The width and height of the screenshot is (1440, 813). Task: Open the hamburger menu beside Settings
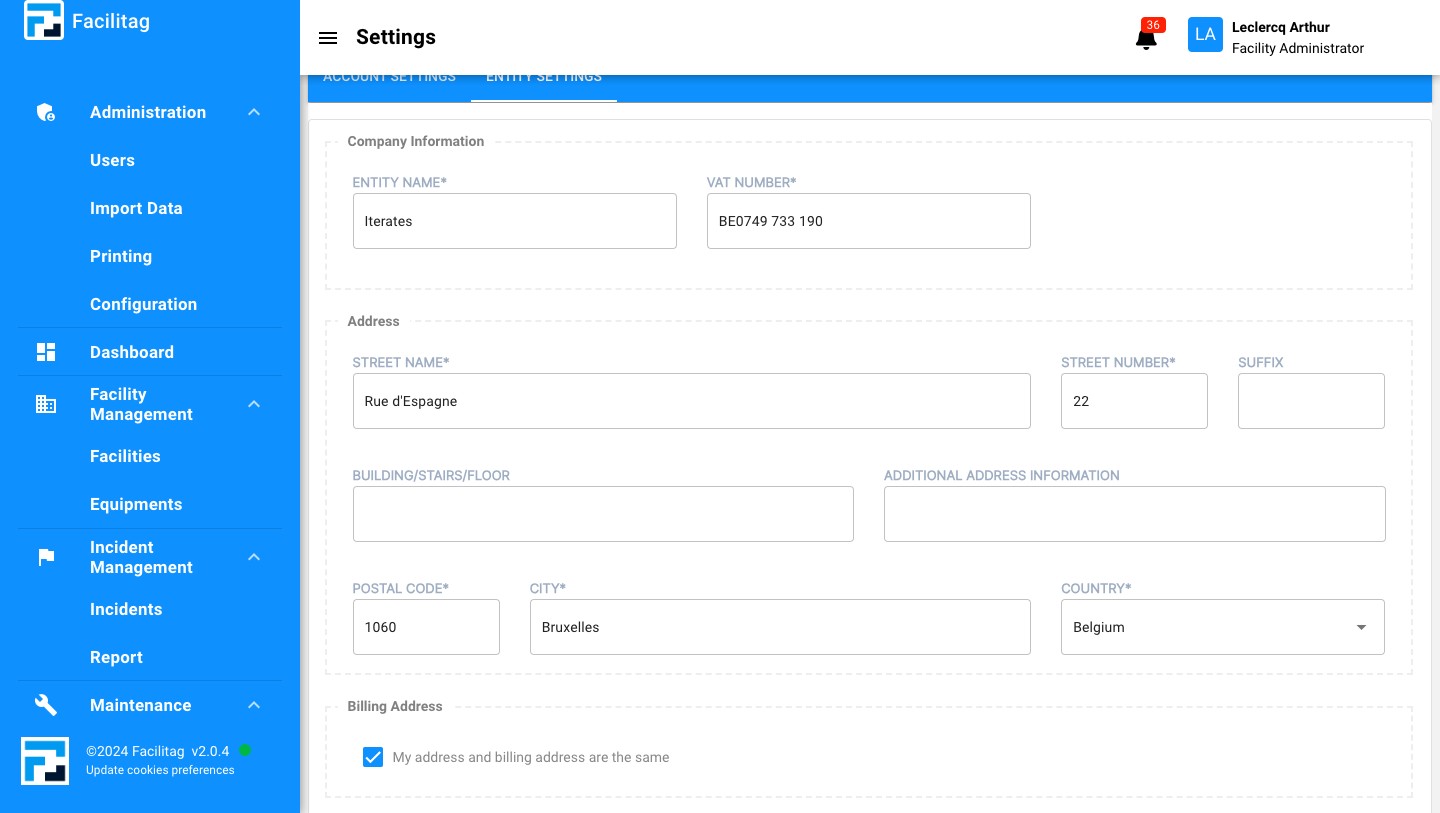tap(328, 38)
